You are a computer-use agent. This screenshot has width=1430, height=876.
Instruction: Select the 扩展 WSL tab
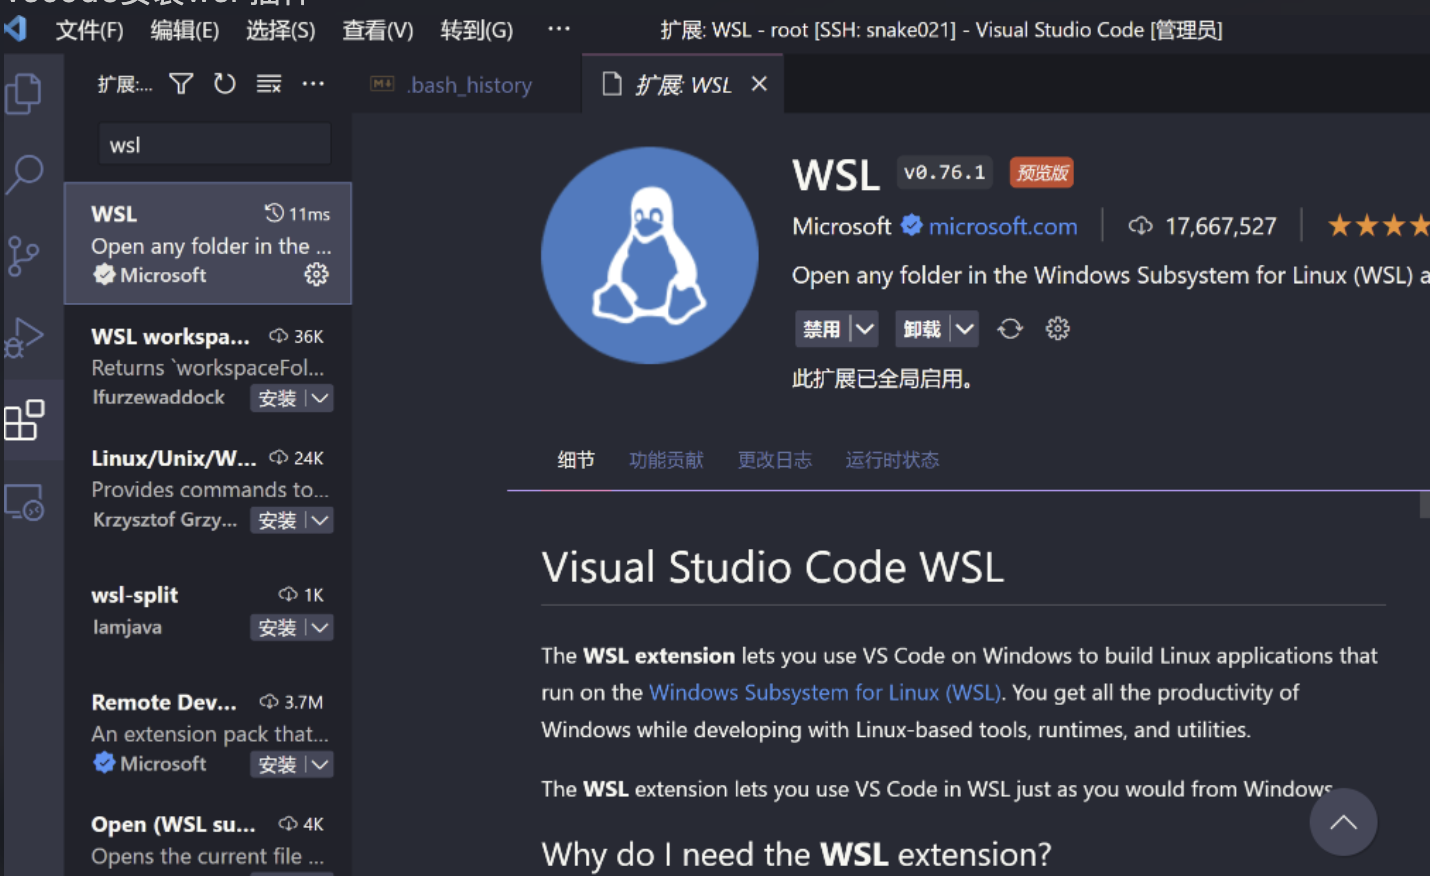[x=682, y=84]
